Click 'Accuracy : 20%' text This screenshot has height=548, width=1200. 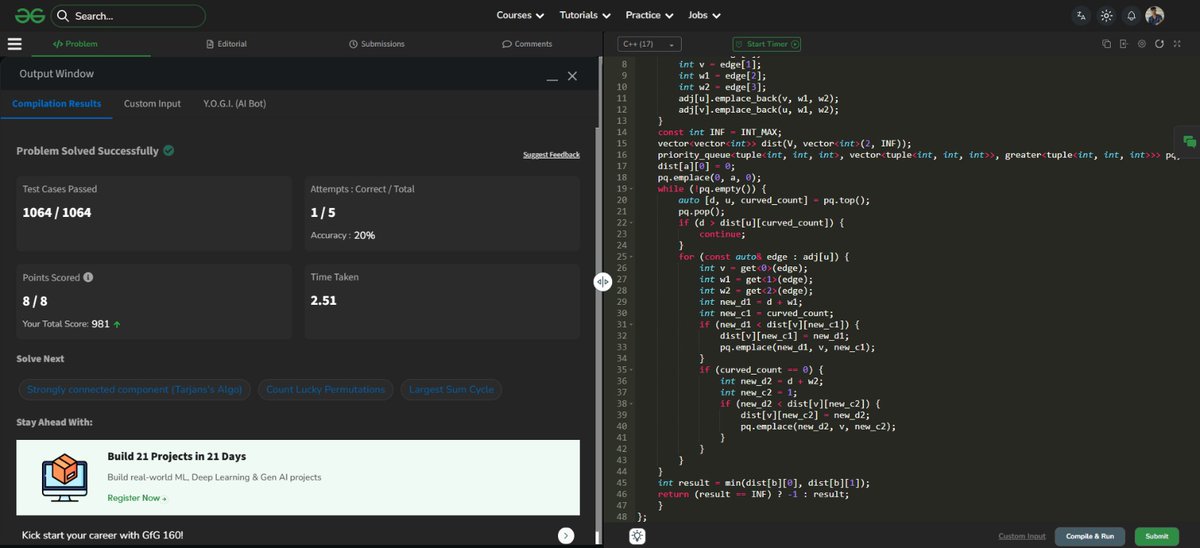pos(343,235)
